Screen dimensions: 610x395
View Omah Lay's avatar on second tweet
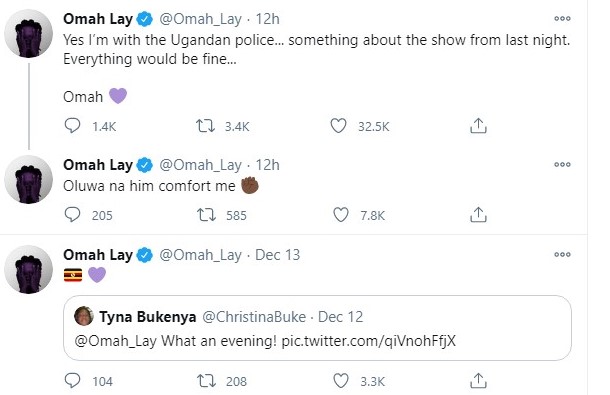[28, 179]
